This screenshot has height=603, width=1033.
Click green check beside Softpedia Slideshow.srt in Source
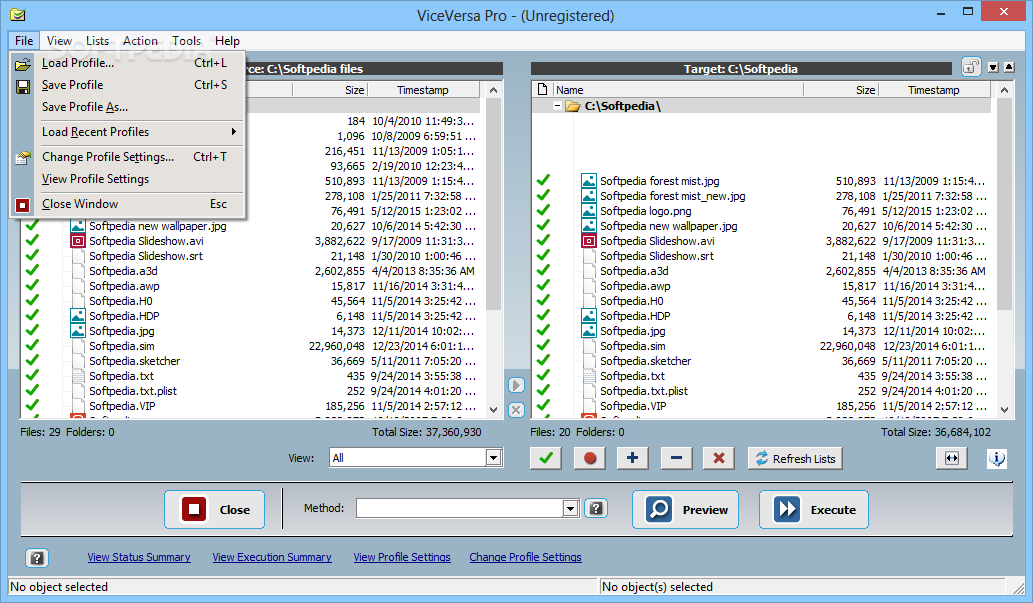32,256
